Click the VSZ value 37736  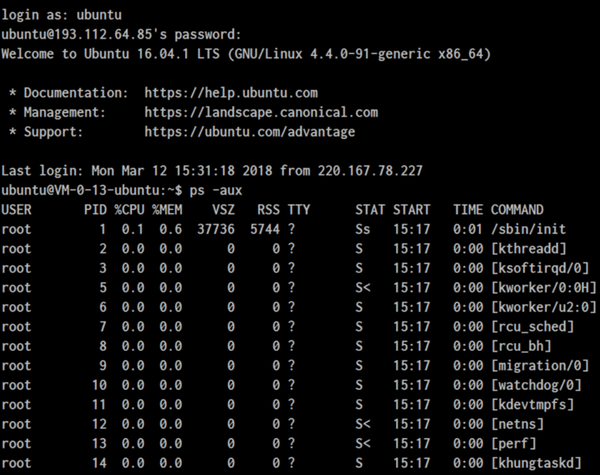(216, 229)
